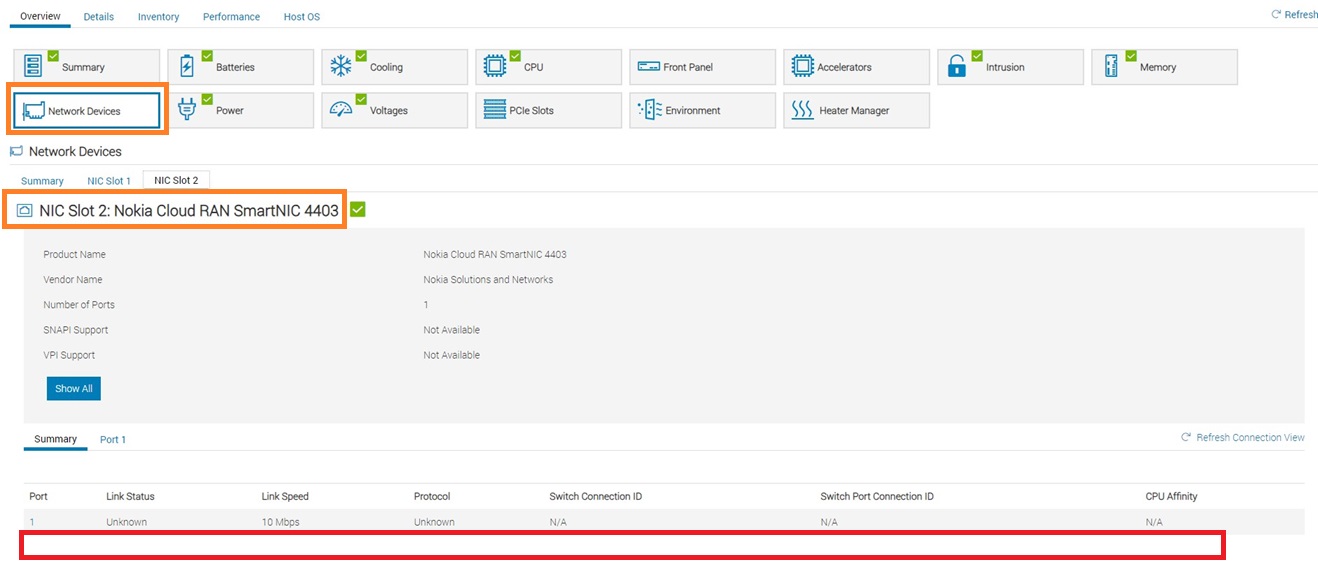Screen dimensions: 1318x564
Task: Click the Switch Port Connection ID header
Action: pos(877,496)
